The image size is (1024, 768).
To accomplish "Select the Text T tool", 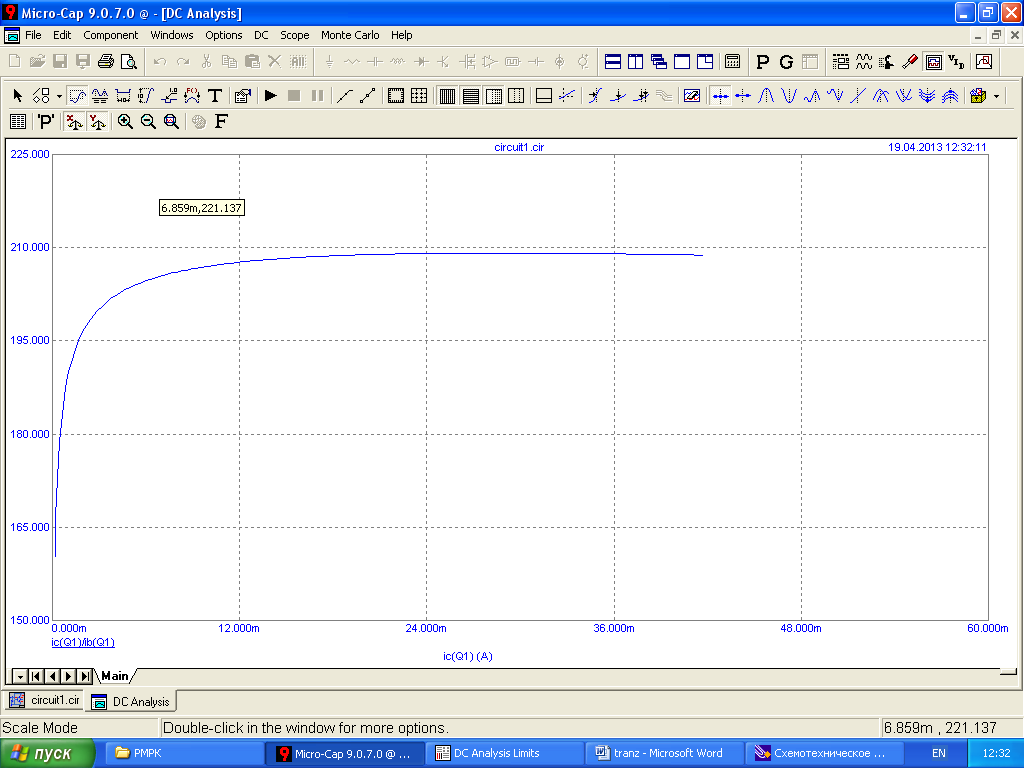I will pyautogui.click(x=215, y=96).
